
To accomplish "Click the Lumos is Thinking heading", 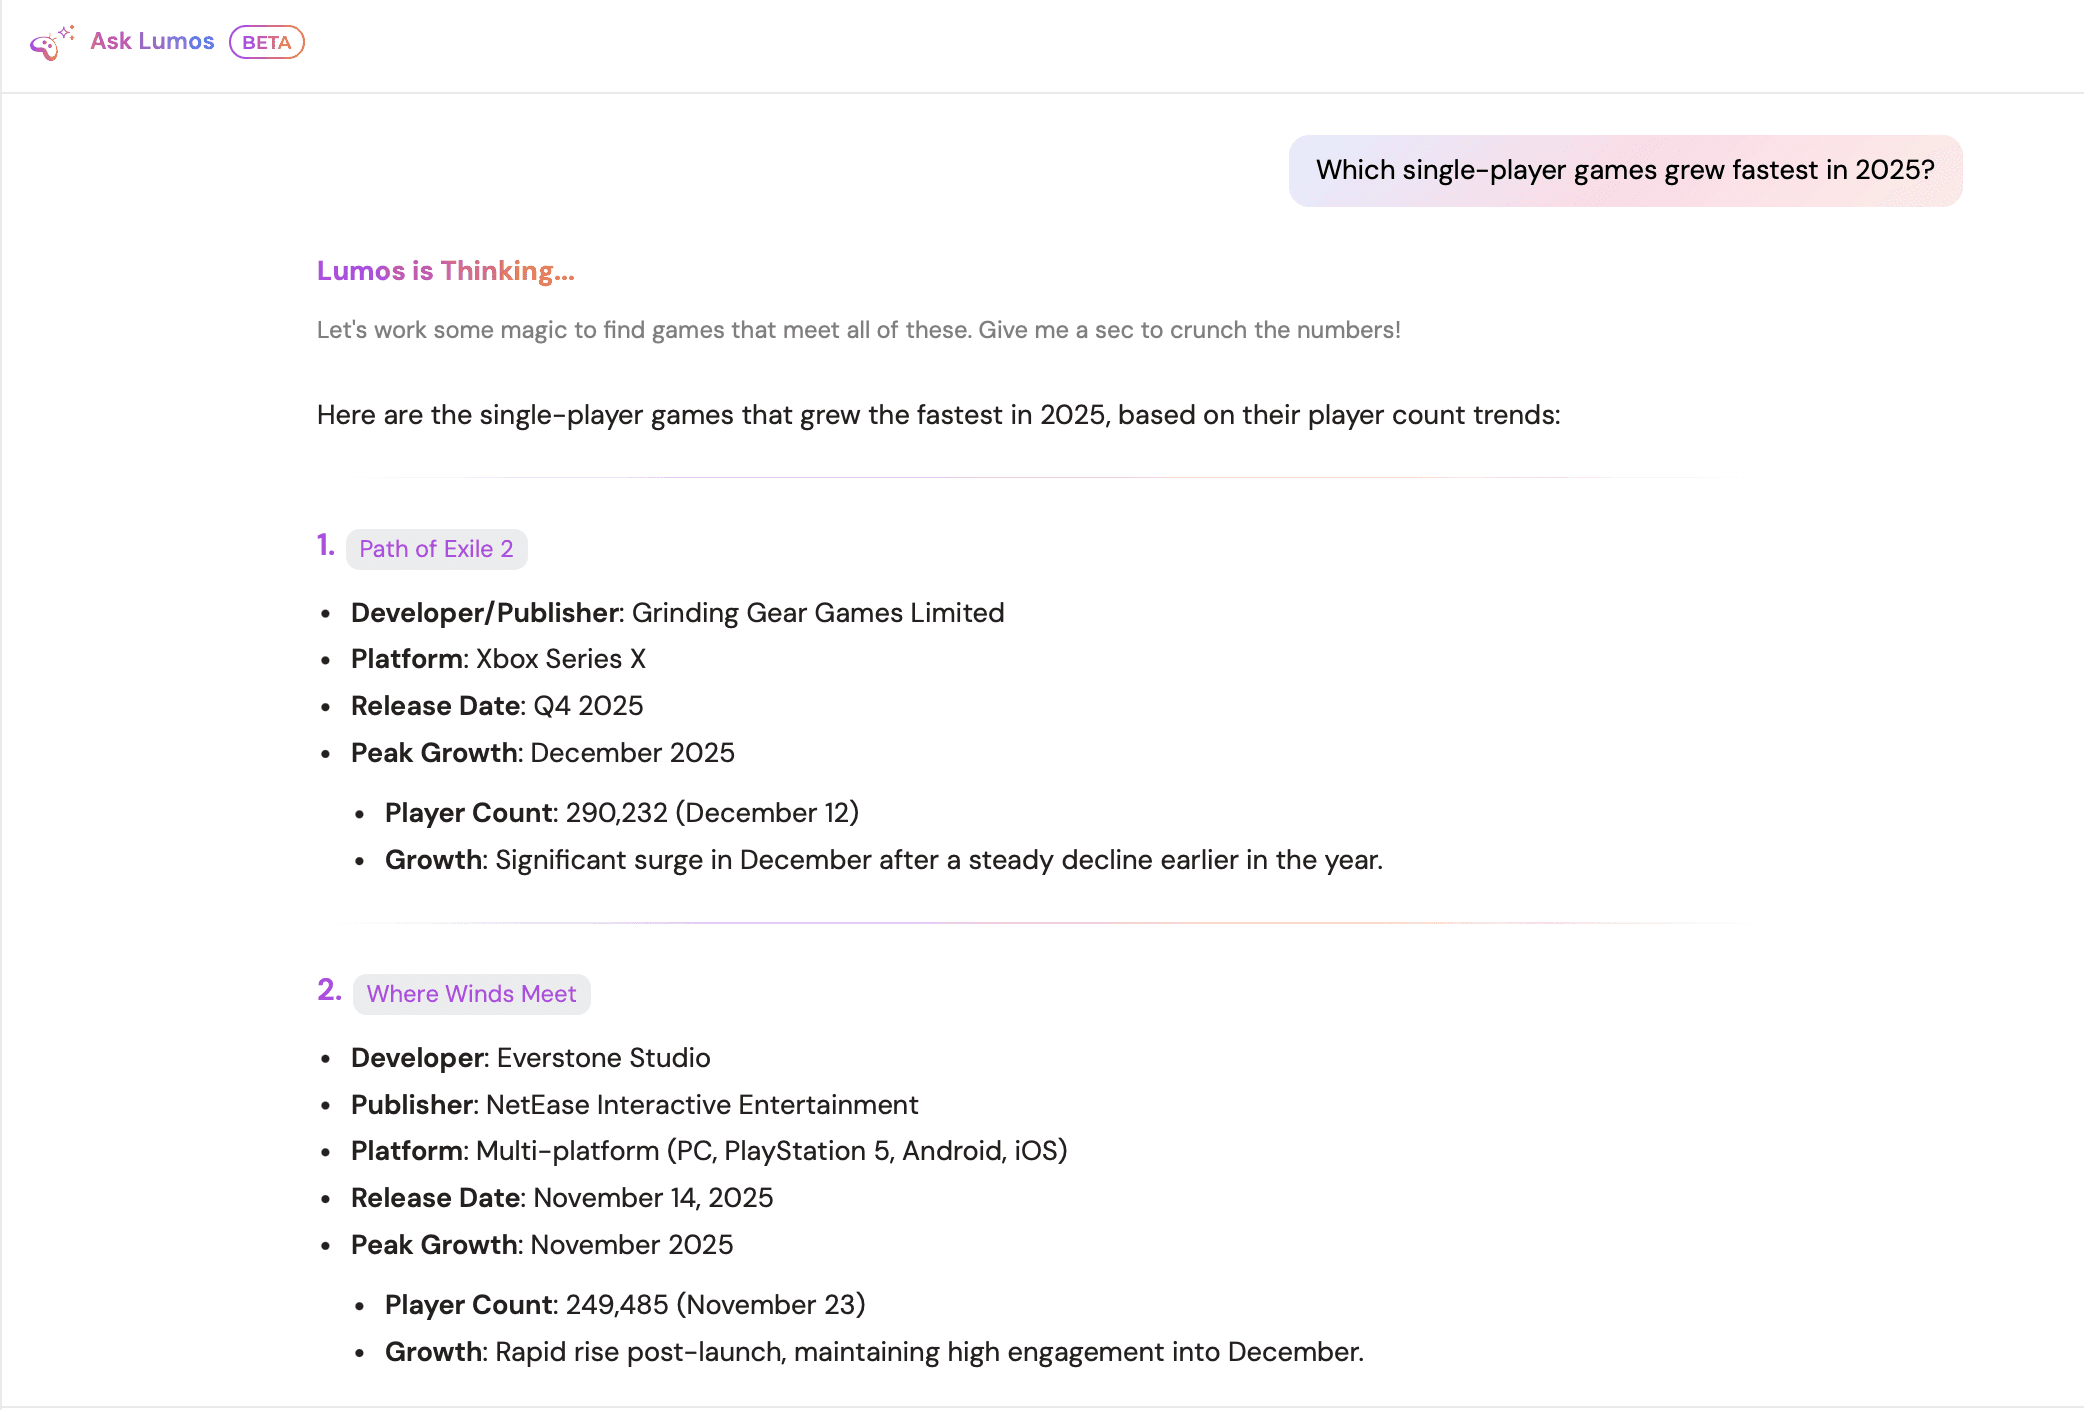I will (x=445, y=271).
